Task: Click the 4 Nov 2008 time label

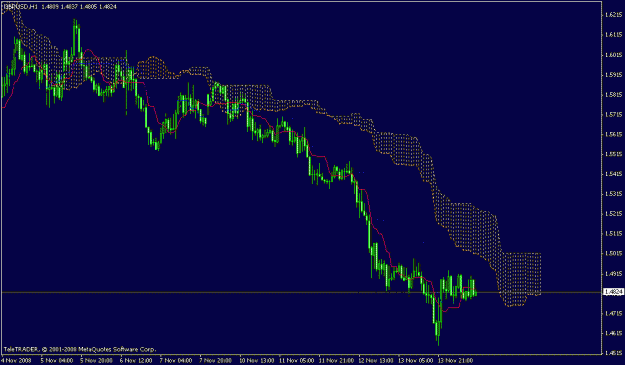Action: point(15,360)
